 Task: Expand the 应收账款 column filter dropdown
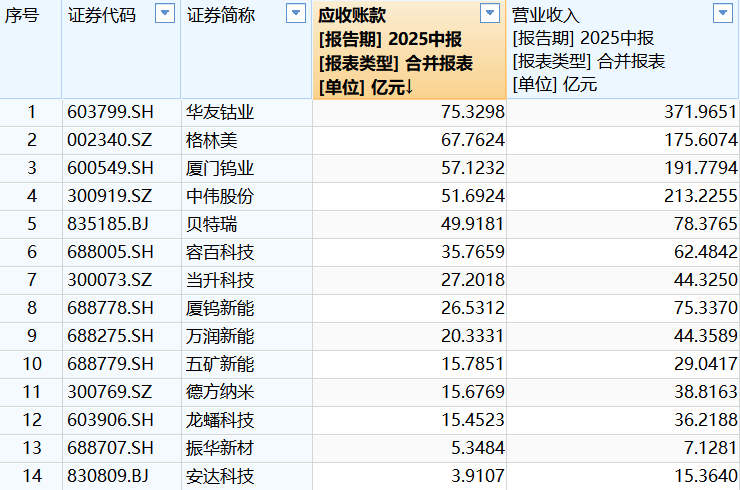click(x=489, y=14)
